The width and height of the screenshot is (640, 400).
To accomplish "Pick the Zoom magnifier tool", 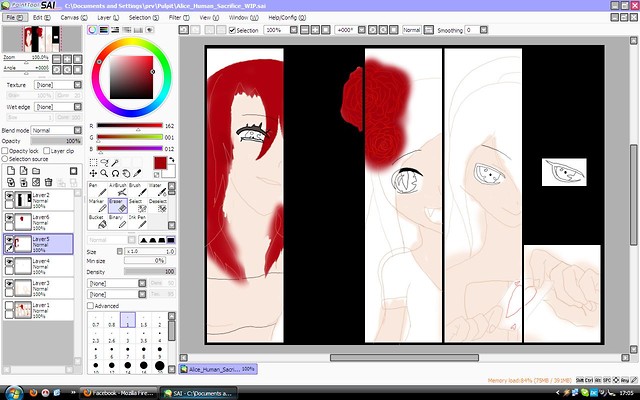I will [x=104, y=173].
